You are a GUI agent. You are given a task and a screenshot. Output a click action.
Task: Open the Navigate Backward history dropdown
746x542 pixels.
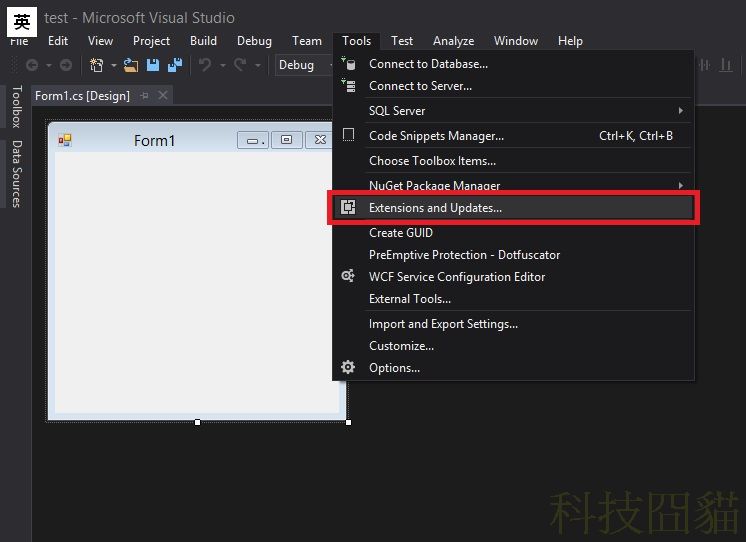(49, 65)
